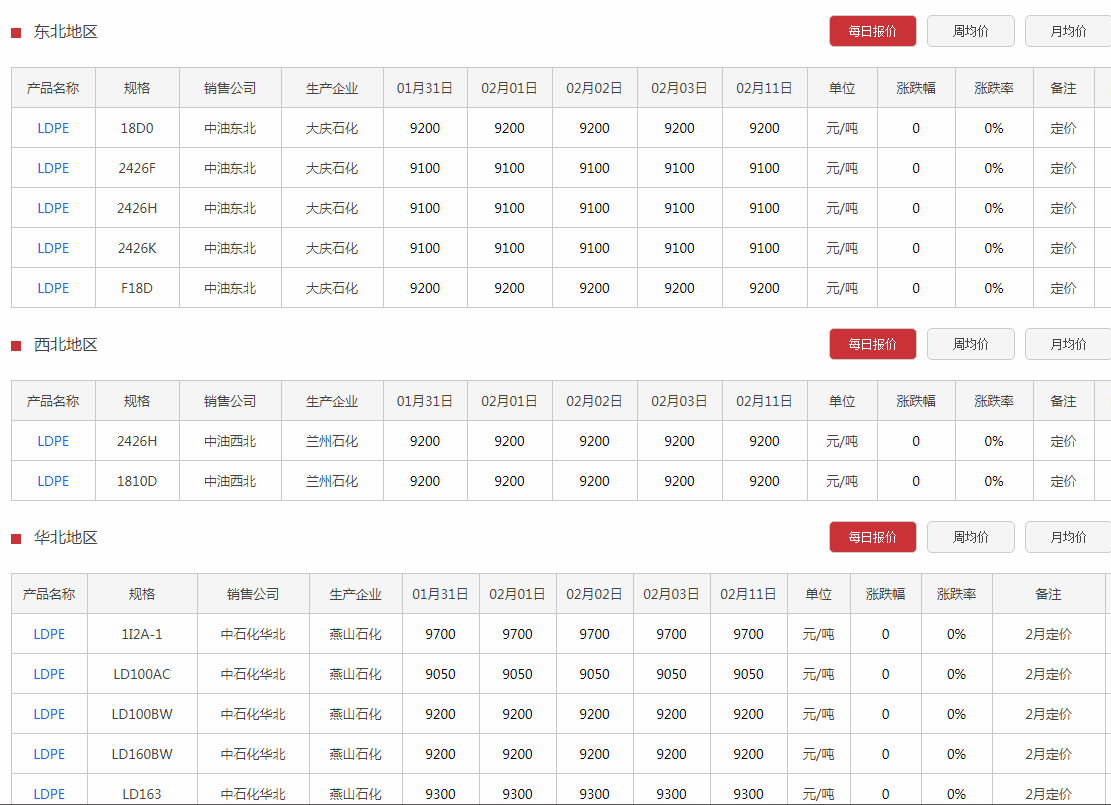Click LDPE link for LD160BW row
The image size is (1111, 805).
49,754
